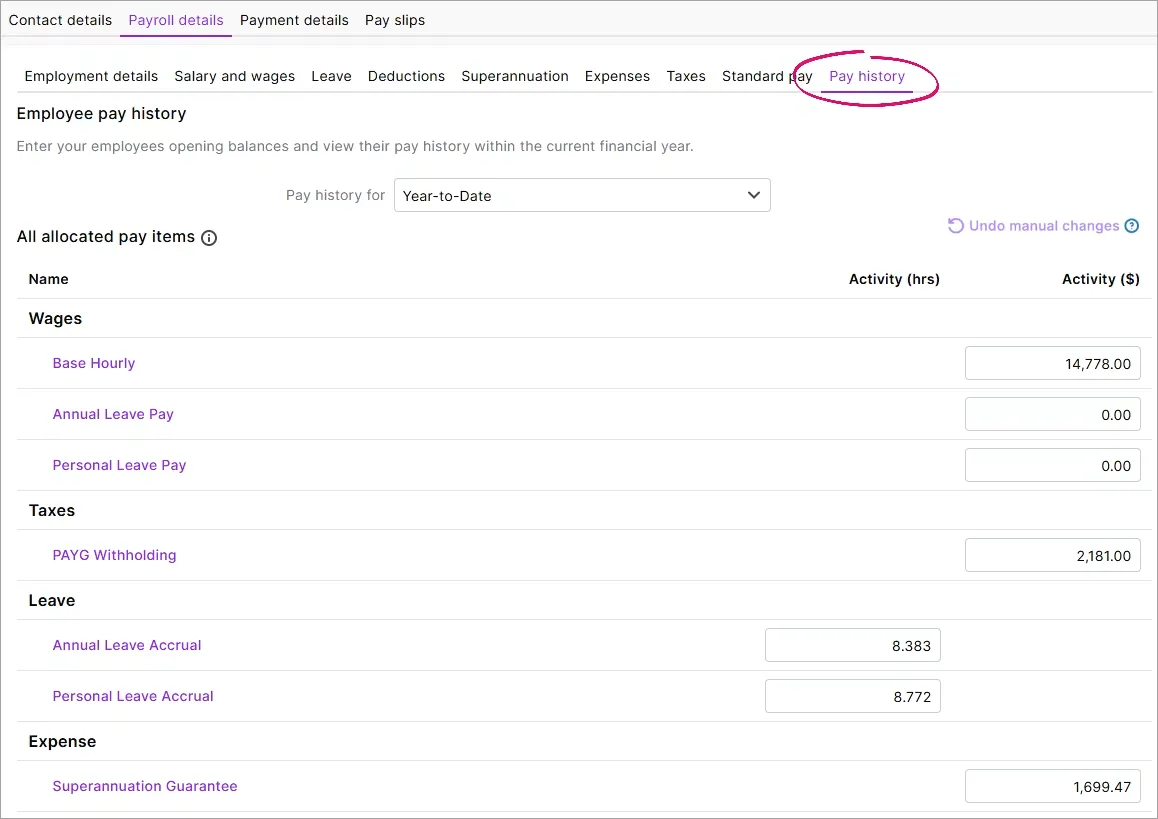Click the Annual Leave Pay amount field
Image resolution: width=1158 pixels, height=819 pixels.
pos(1052,414)
